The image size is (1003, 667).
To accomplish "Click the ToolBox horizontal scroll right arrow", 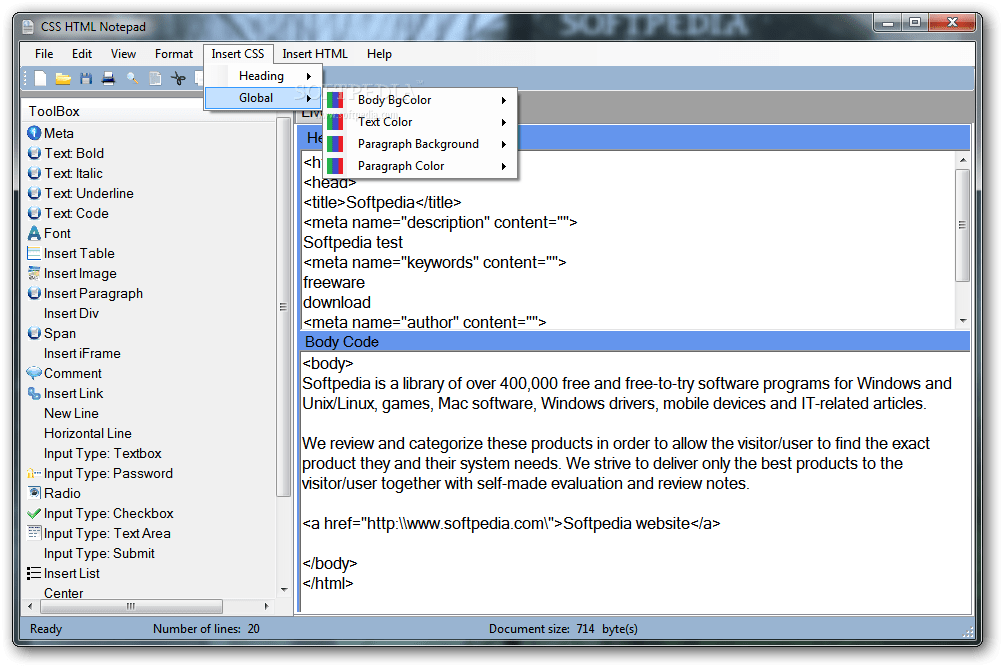I will tap(267, 606).
